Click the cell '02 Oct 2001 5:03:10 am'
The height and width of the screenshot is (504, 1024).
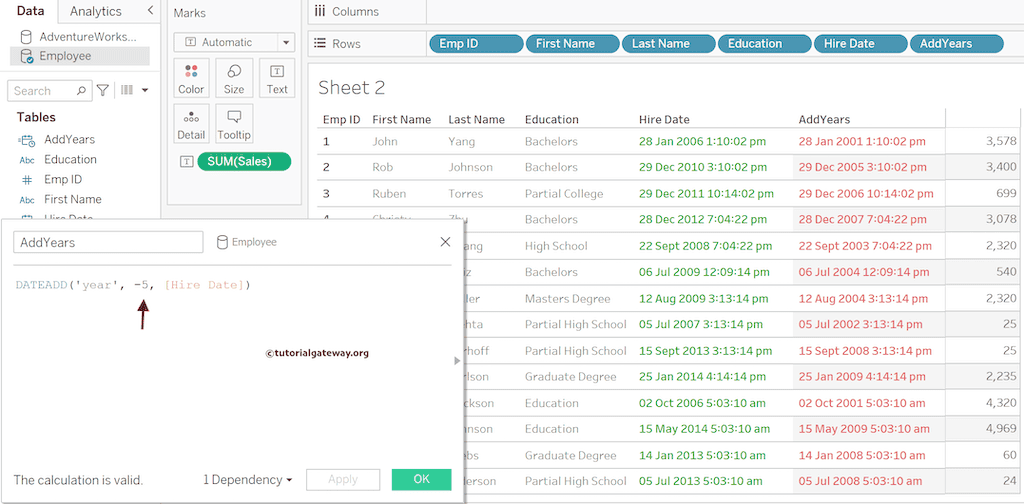coord(861,403)
